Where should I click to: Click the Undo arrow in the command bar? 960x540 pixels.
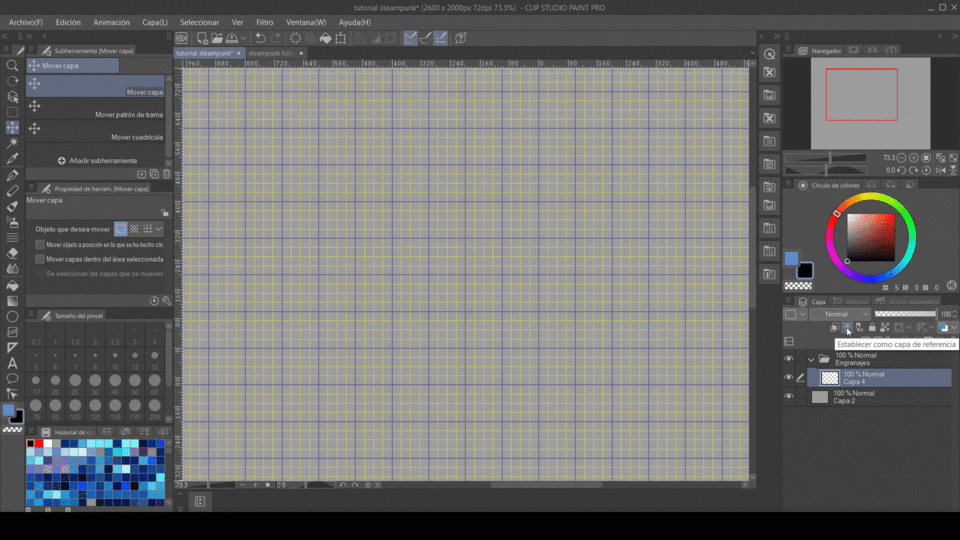[x=261, y=38]
